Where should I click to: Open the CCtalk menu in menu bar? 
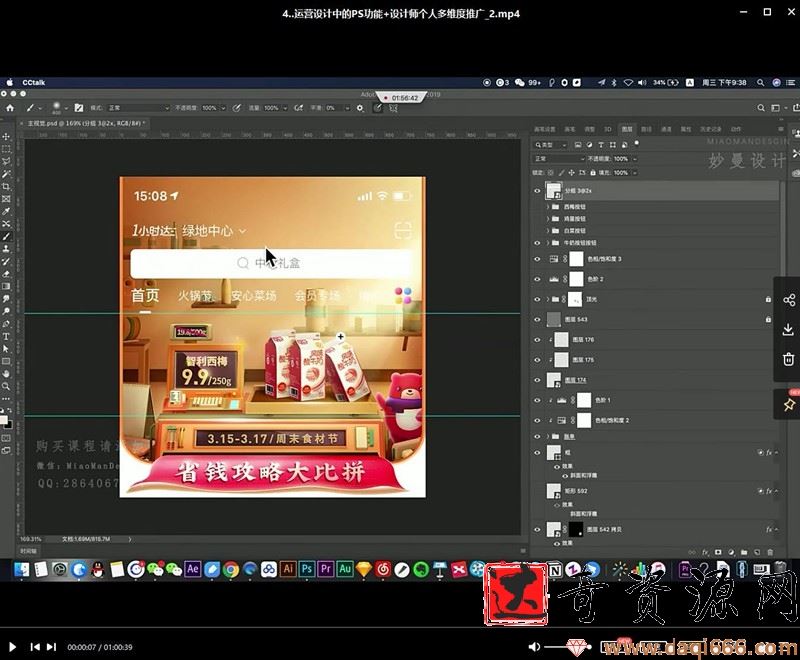(34, 83)
